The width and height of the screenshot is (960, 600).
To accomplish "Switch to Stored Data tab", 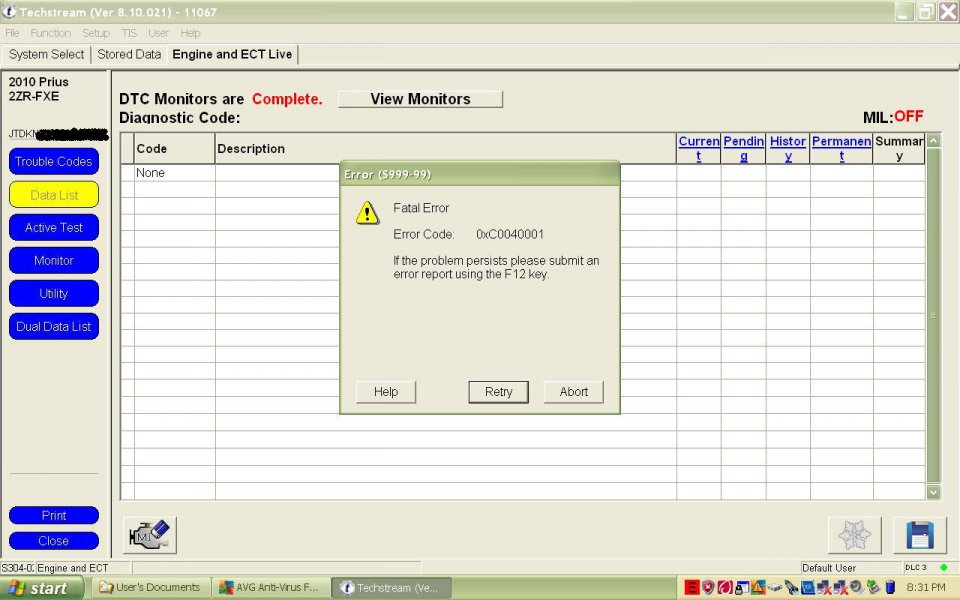I will tap(129, 54).
